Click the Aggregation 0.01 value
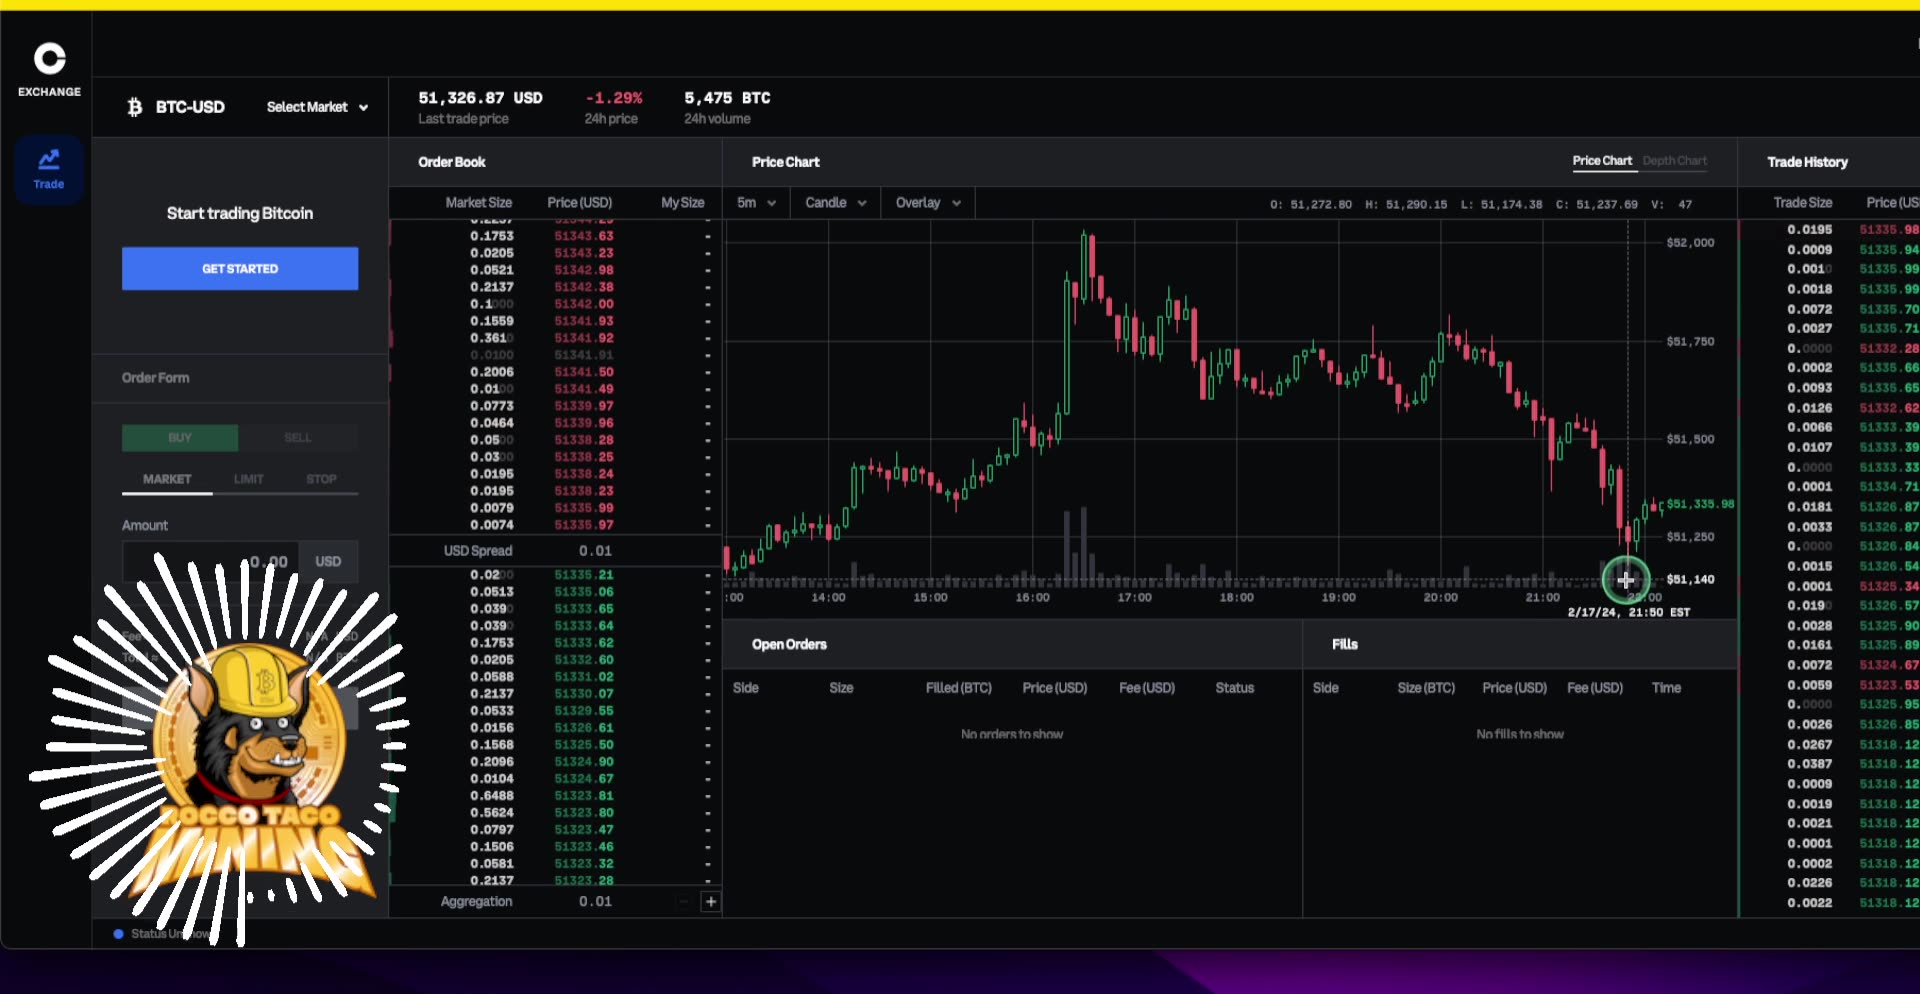Screen dimensions: 1920x994 [x=595, y=902]
